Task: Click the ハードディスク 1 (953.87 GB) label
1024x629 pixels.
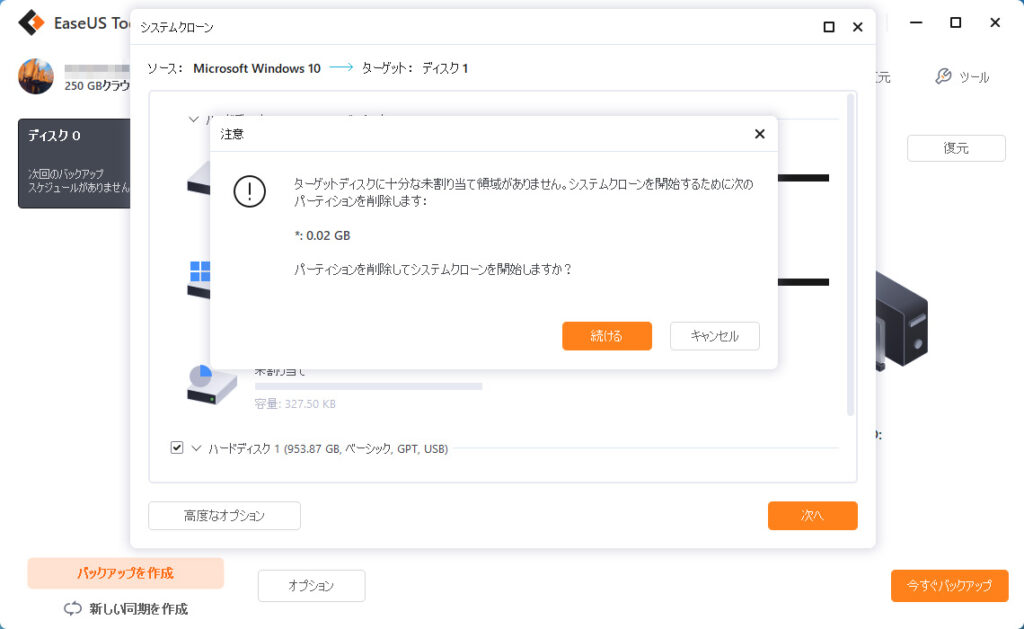Action: coord(328,449)
